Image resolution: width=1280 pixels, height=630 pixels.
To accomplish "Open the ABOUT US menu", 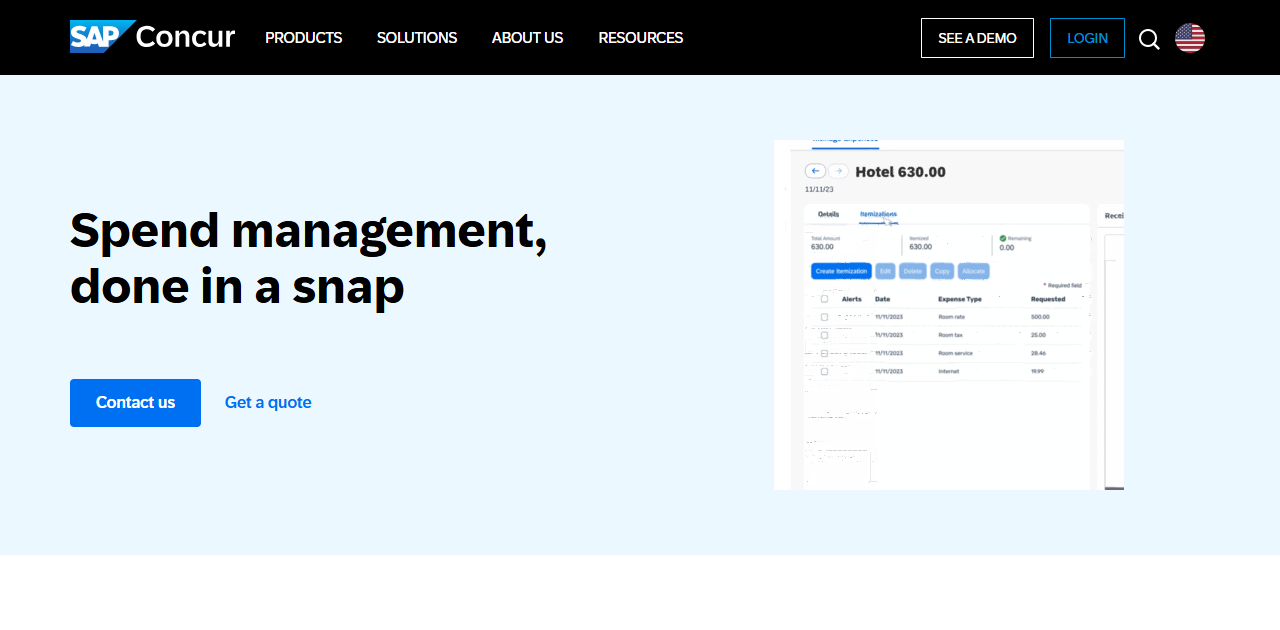I will (527, 38).
